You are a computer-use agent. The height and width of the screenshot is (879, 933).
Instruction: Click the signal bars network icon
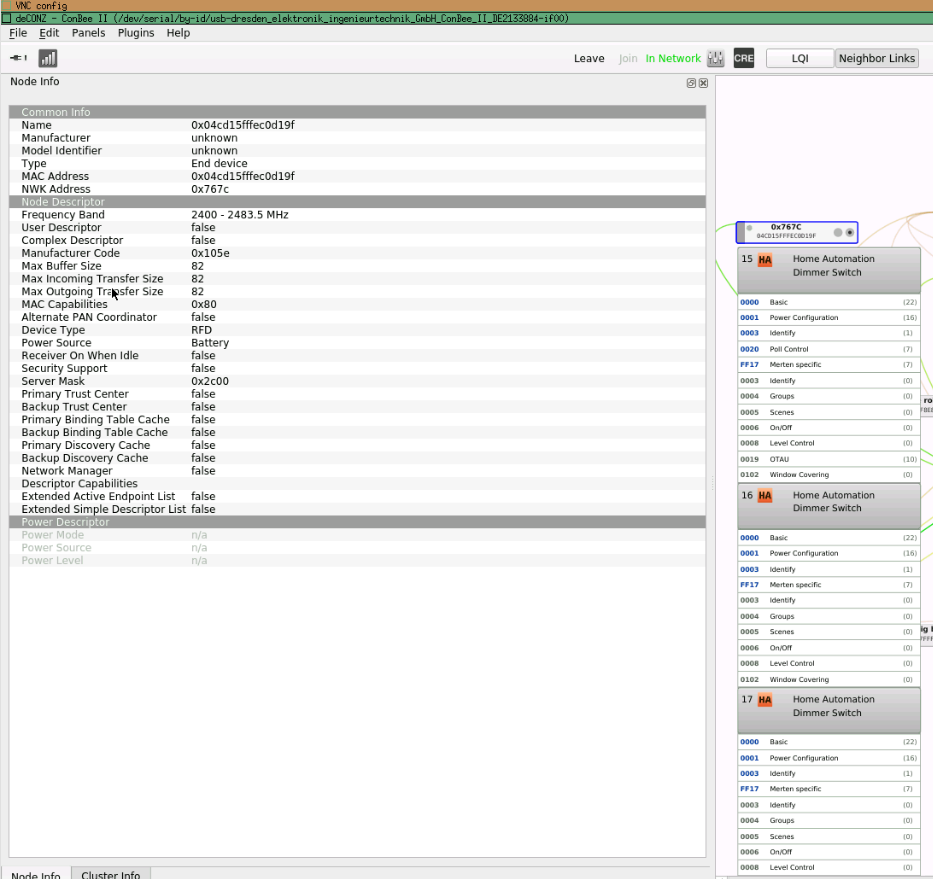pyautogui.click(x=48, y=58)
